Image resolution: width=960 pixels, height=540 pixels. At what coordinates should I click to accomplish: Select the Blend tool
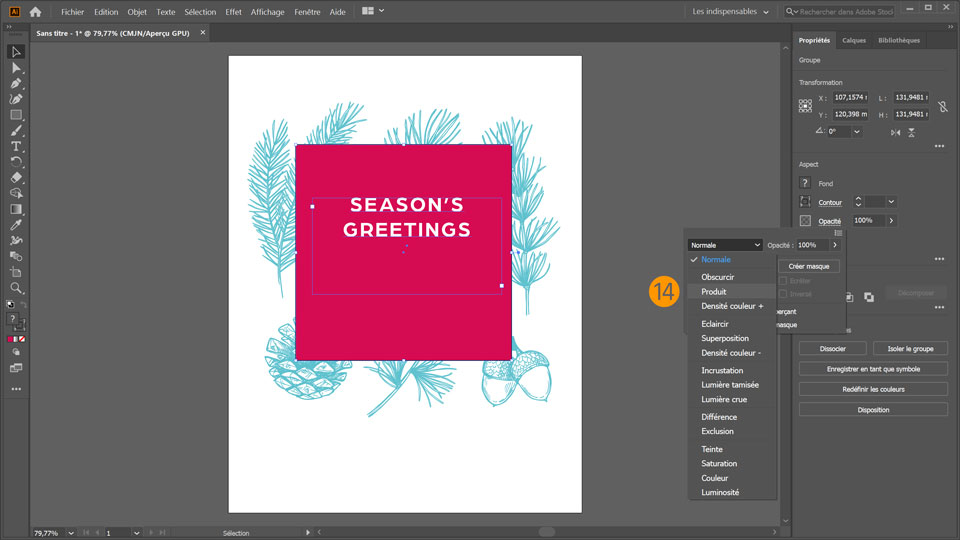tap(16, 257)
